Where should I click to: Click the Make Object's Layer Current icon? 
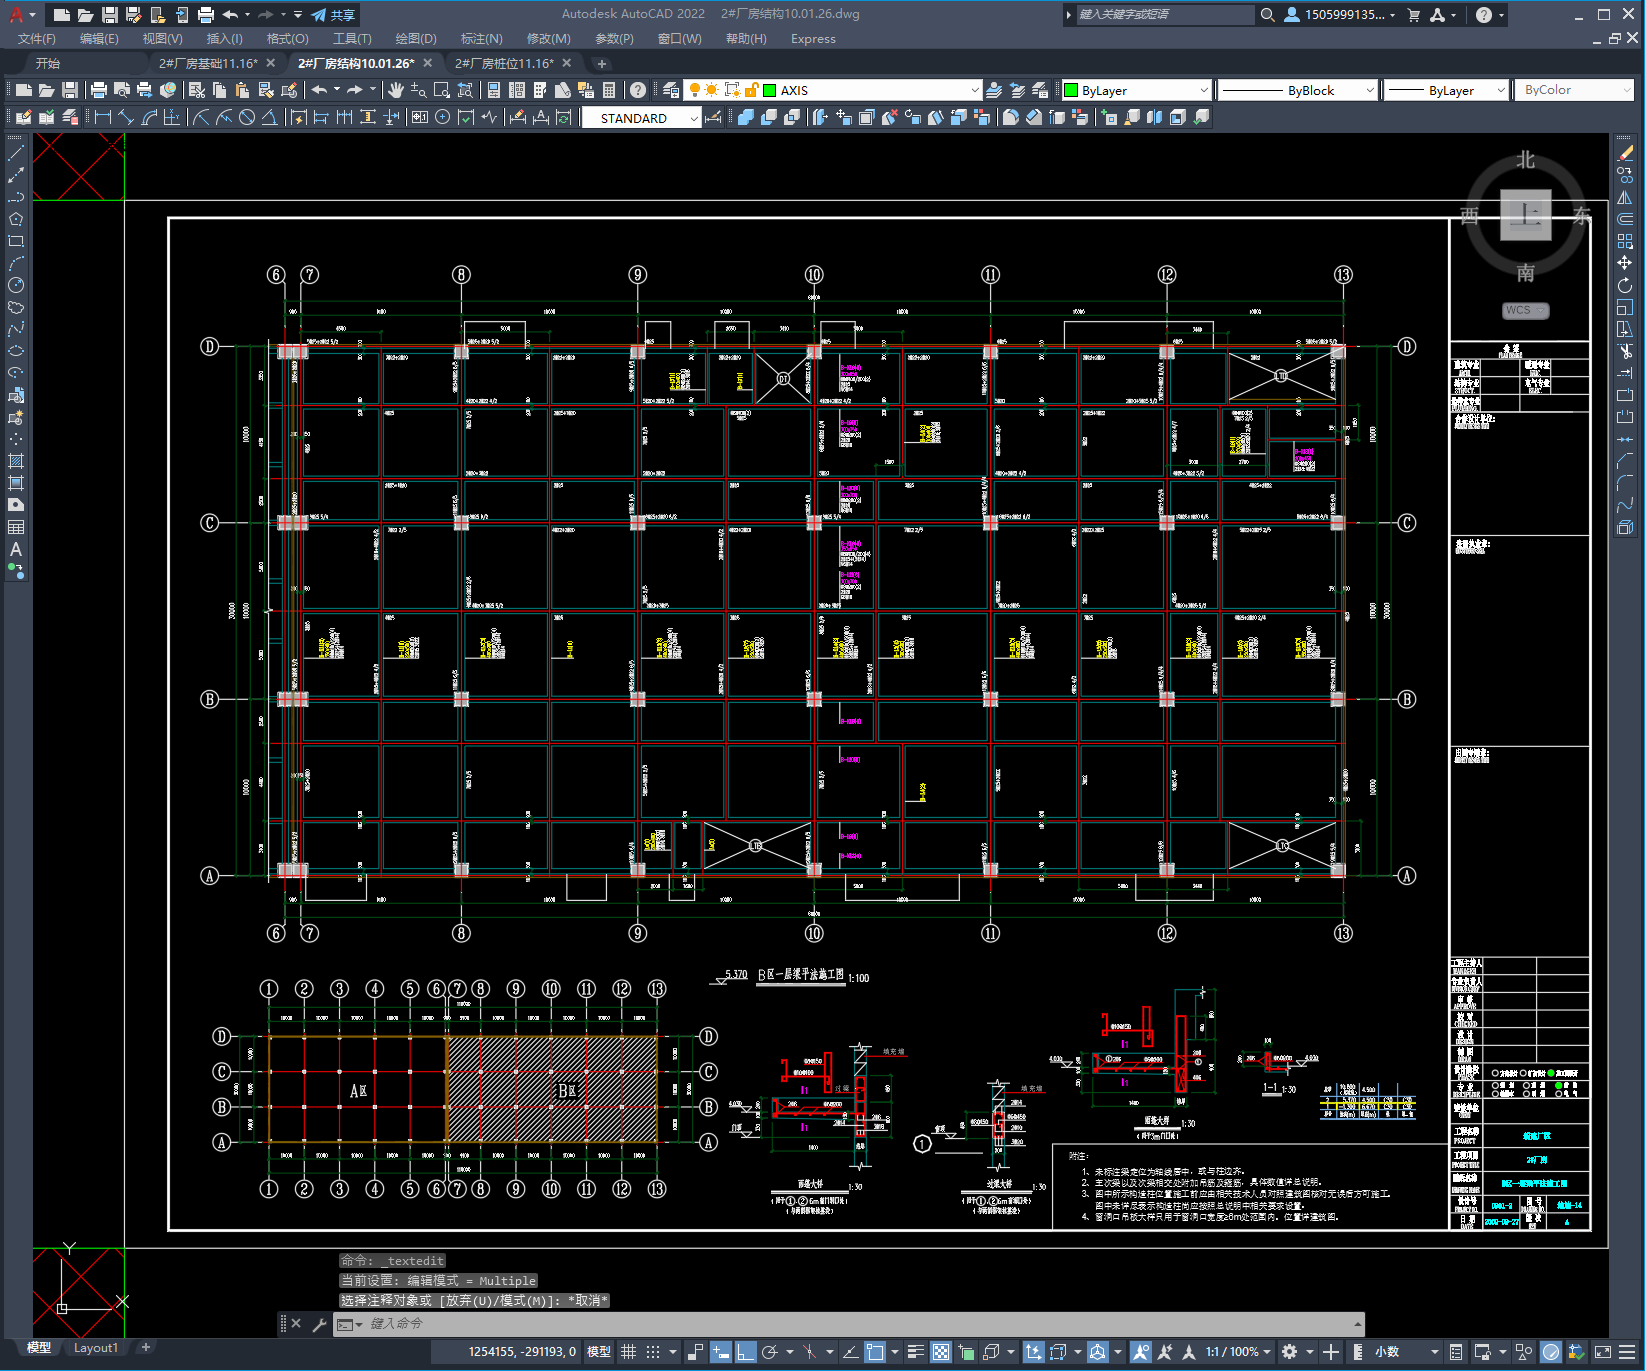[994, 90]
